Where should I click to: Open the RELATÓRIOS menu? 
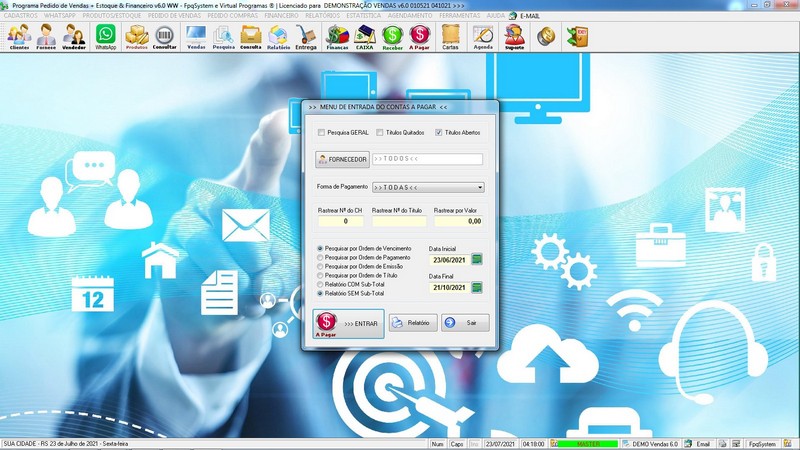click(322, 16)
